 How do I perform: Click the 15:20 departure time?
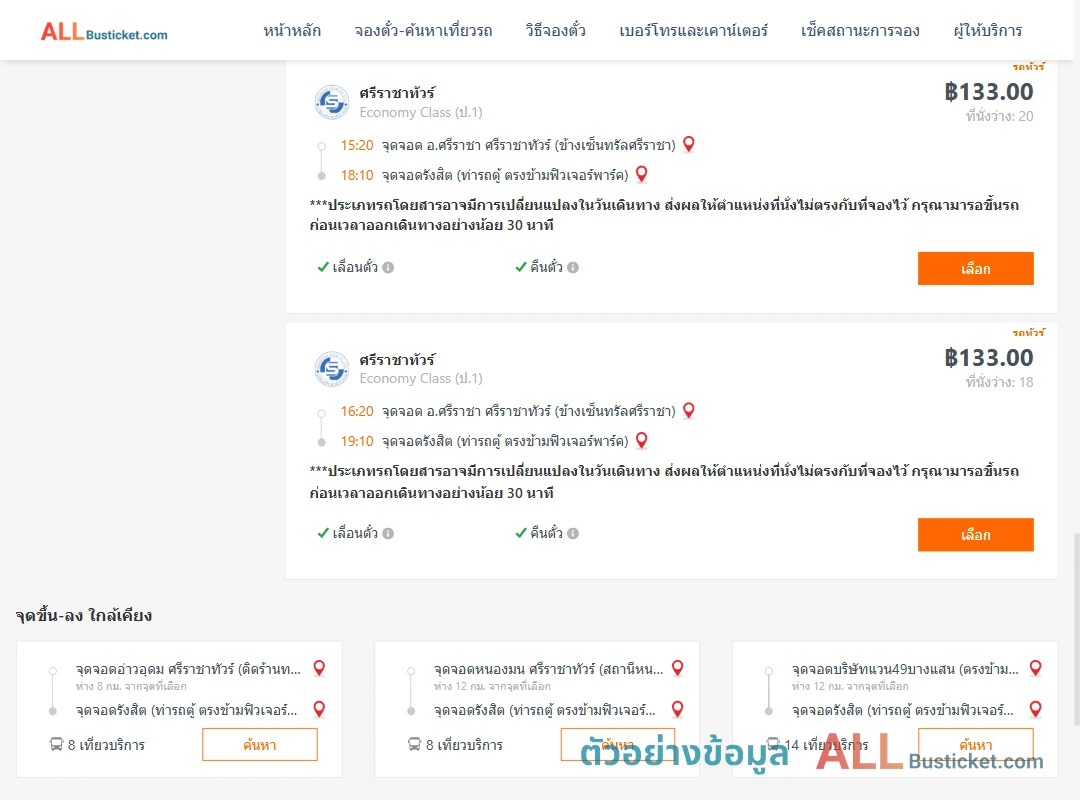pyautogui.click(x=357, y=145)
